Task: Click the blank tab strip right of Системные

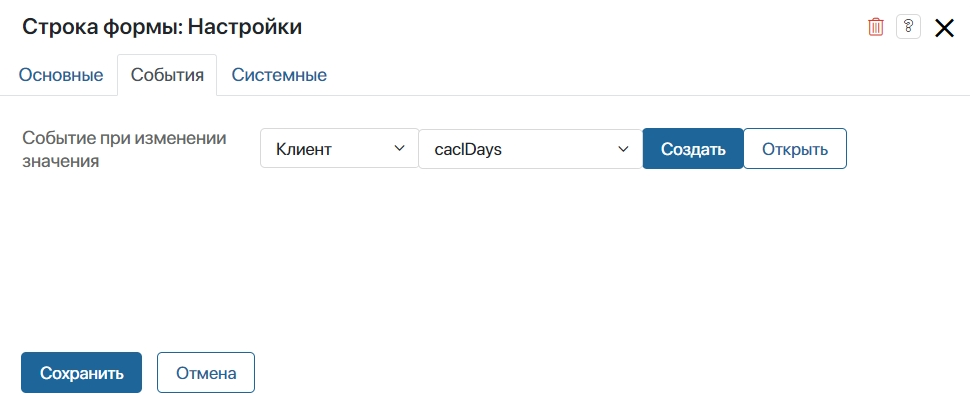Action: click(650, 75)
